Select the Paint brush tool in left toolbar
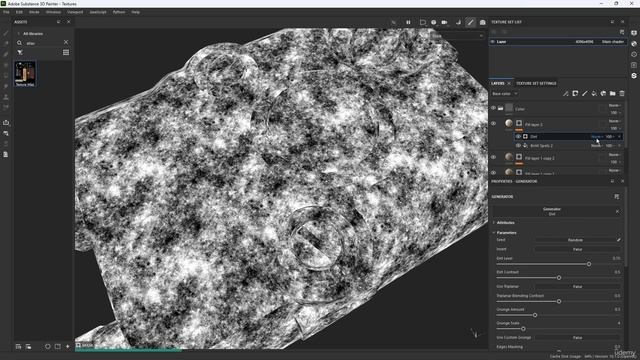 click(6, 33)
